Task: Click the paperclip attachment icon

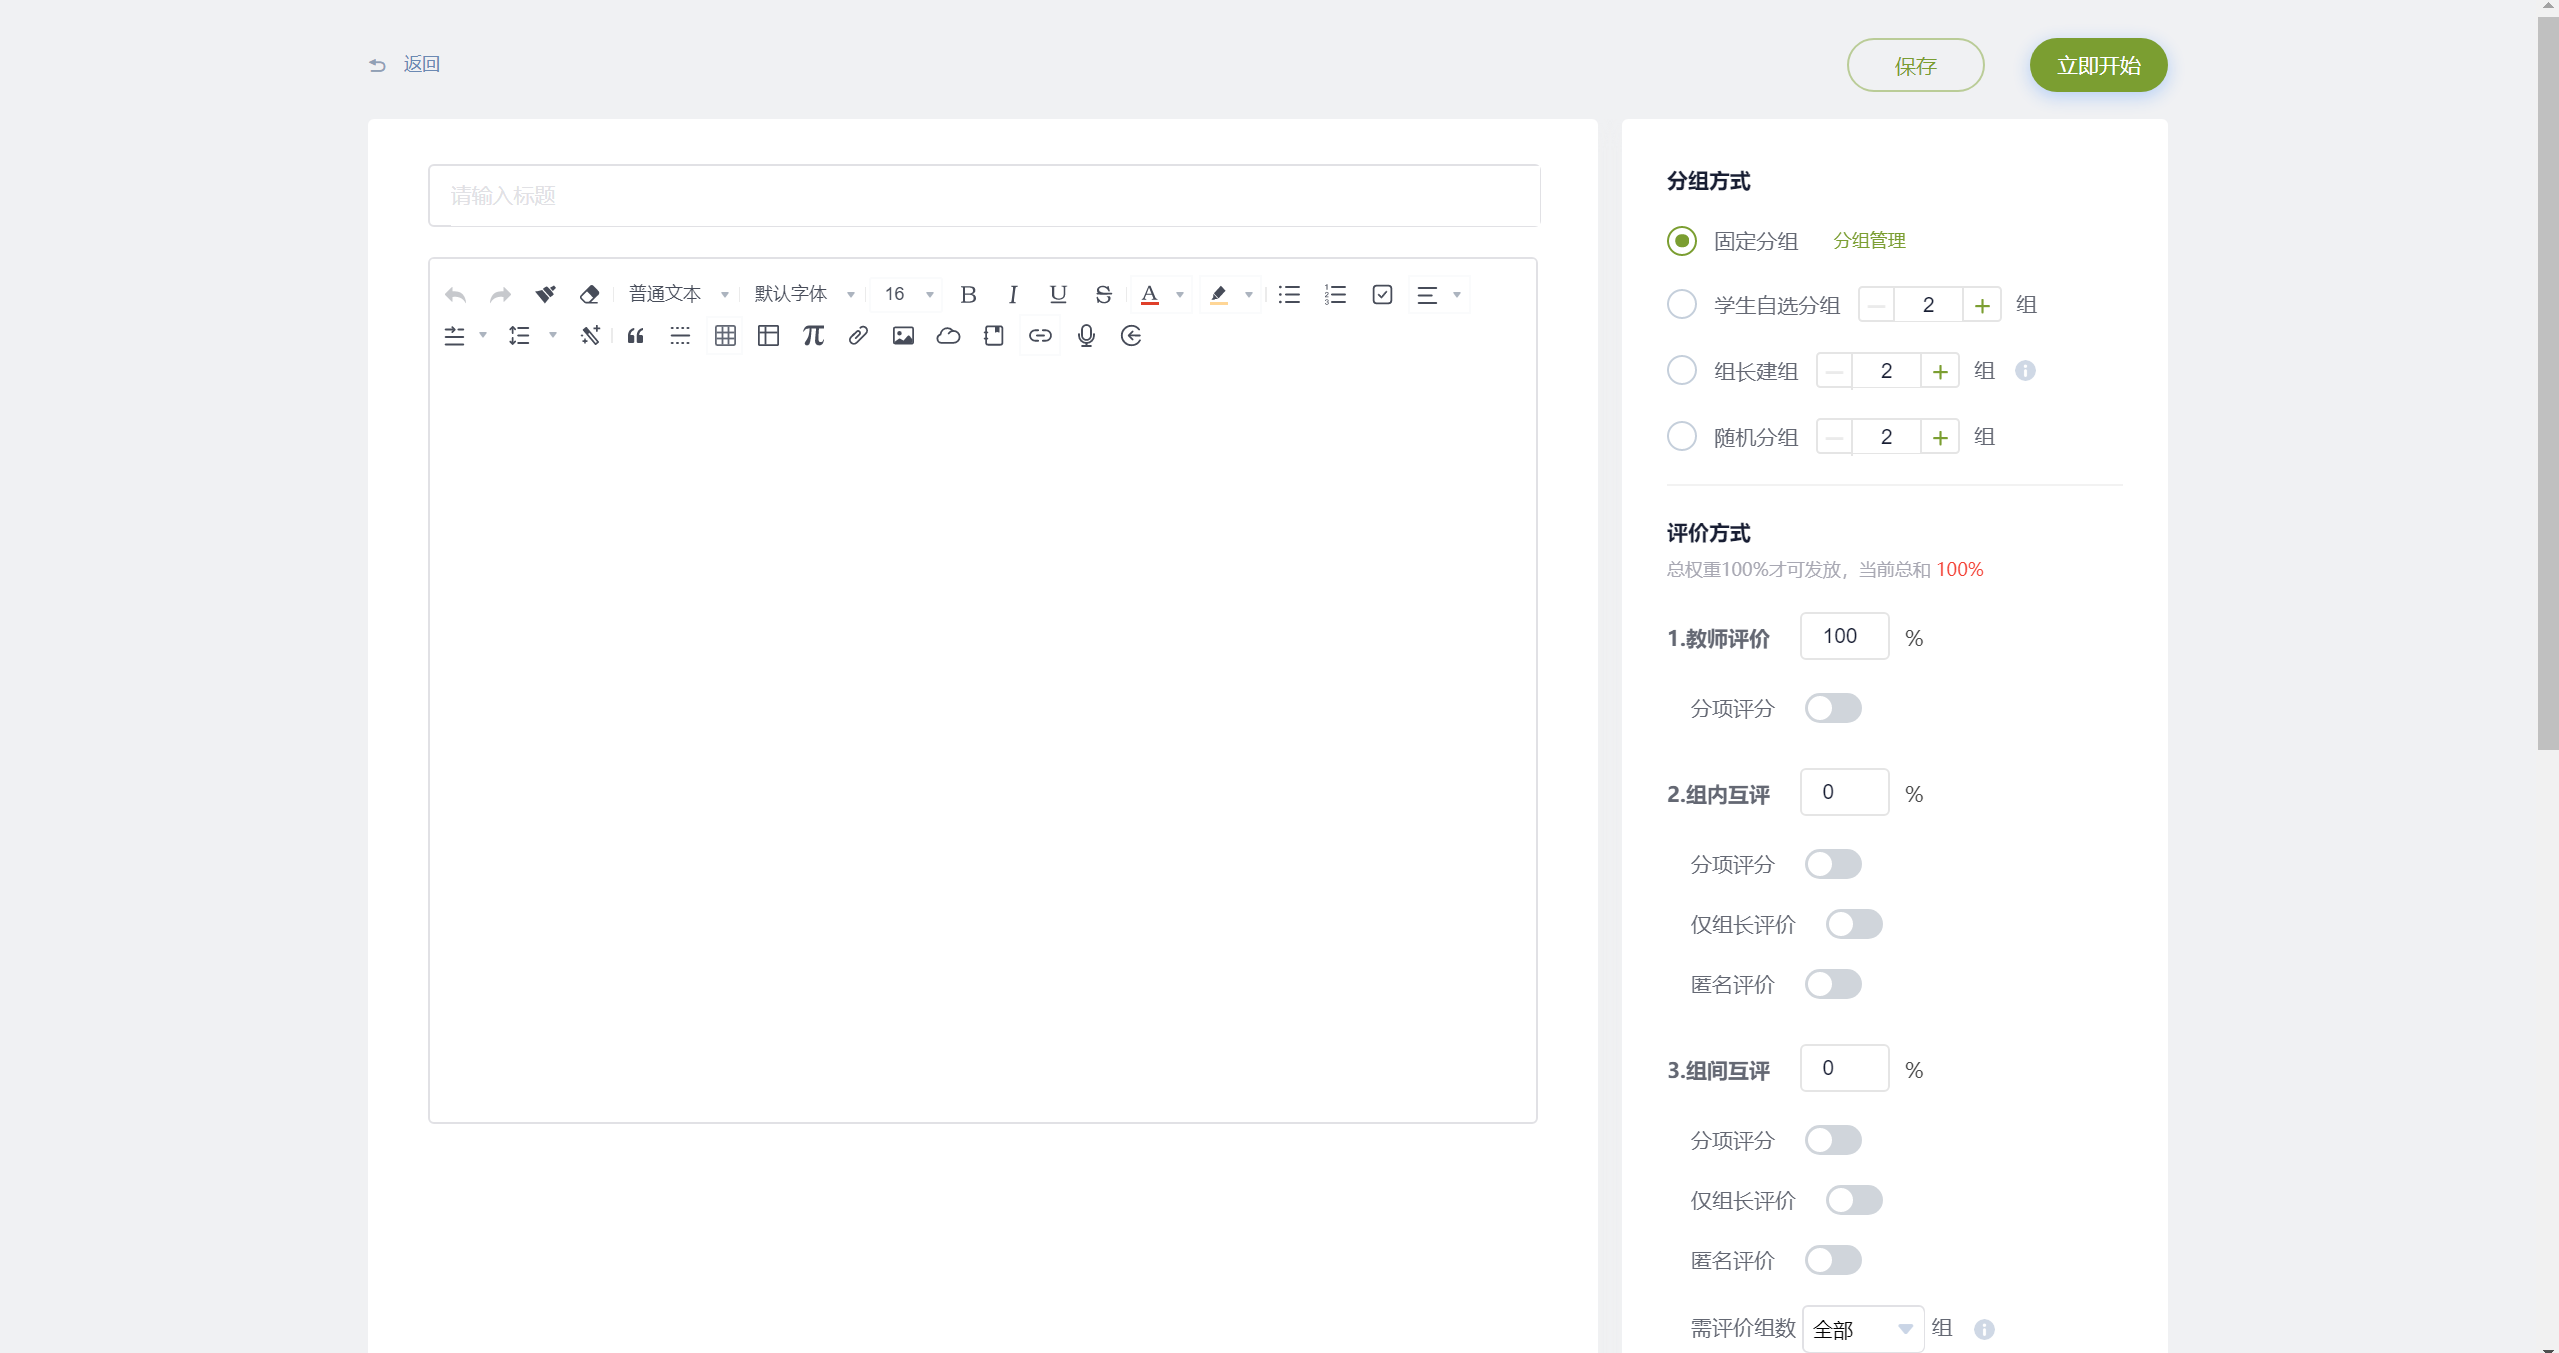Action: pos(858,336)
